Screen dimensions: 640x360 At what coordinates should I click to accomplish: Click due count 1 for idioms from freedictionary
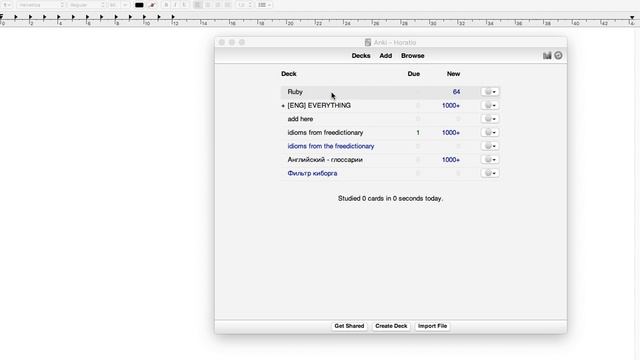tap(418, 132)
